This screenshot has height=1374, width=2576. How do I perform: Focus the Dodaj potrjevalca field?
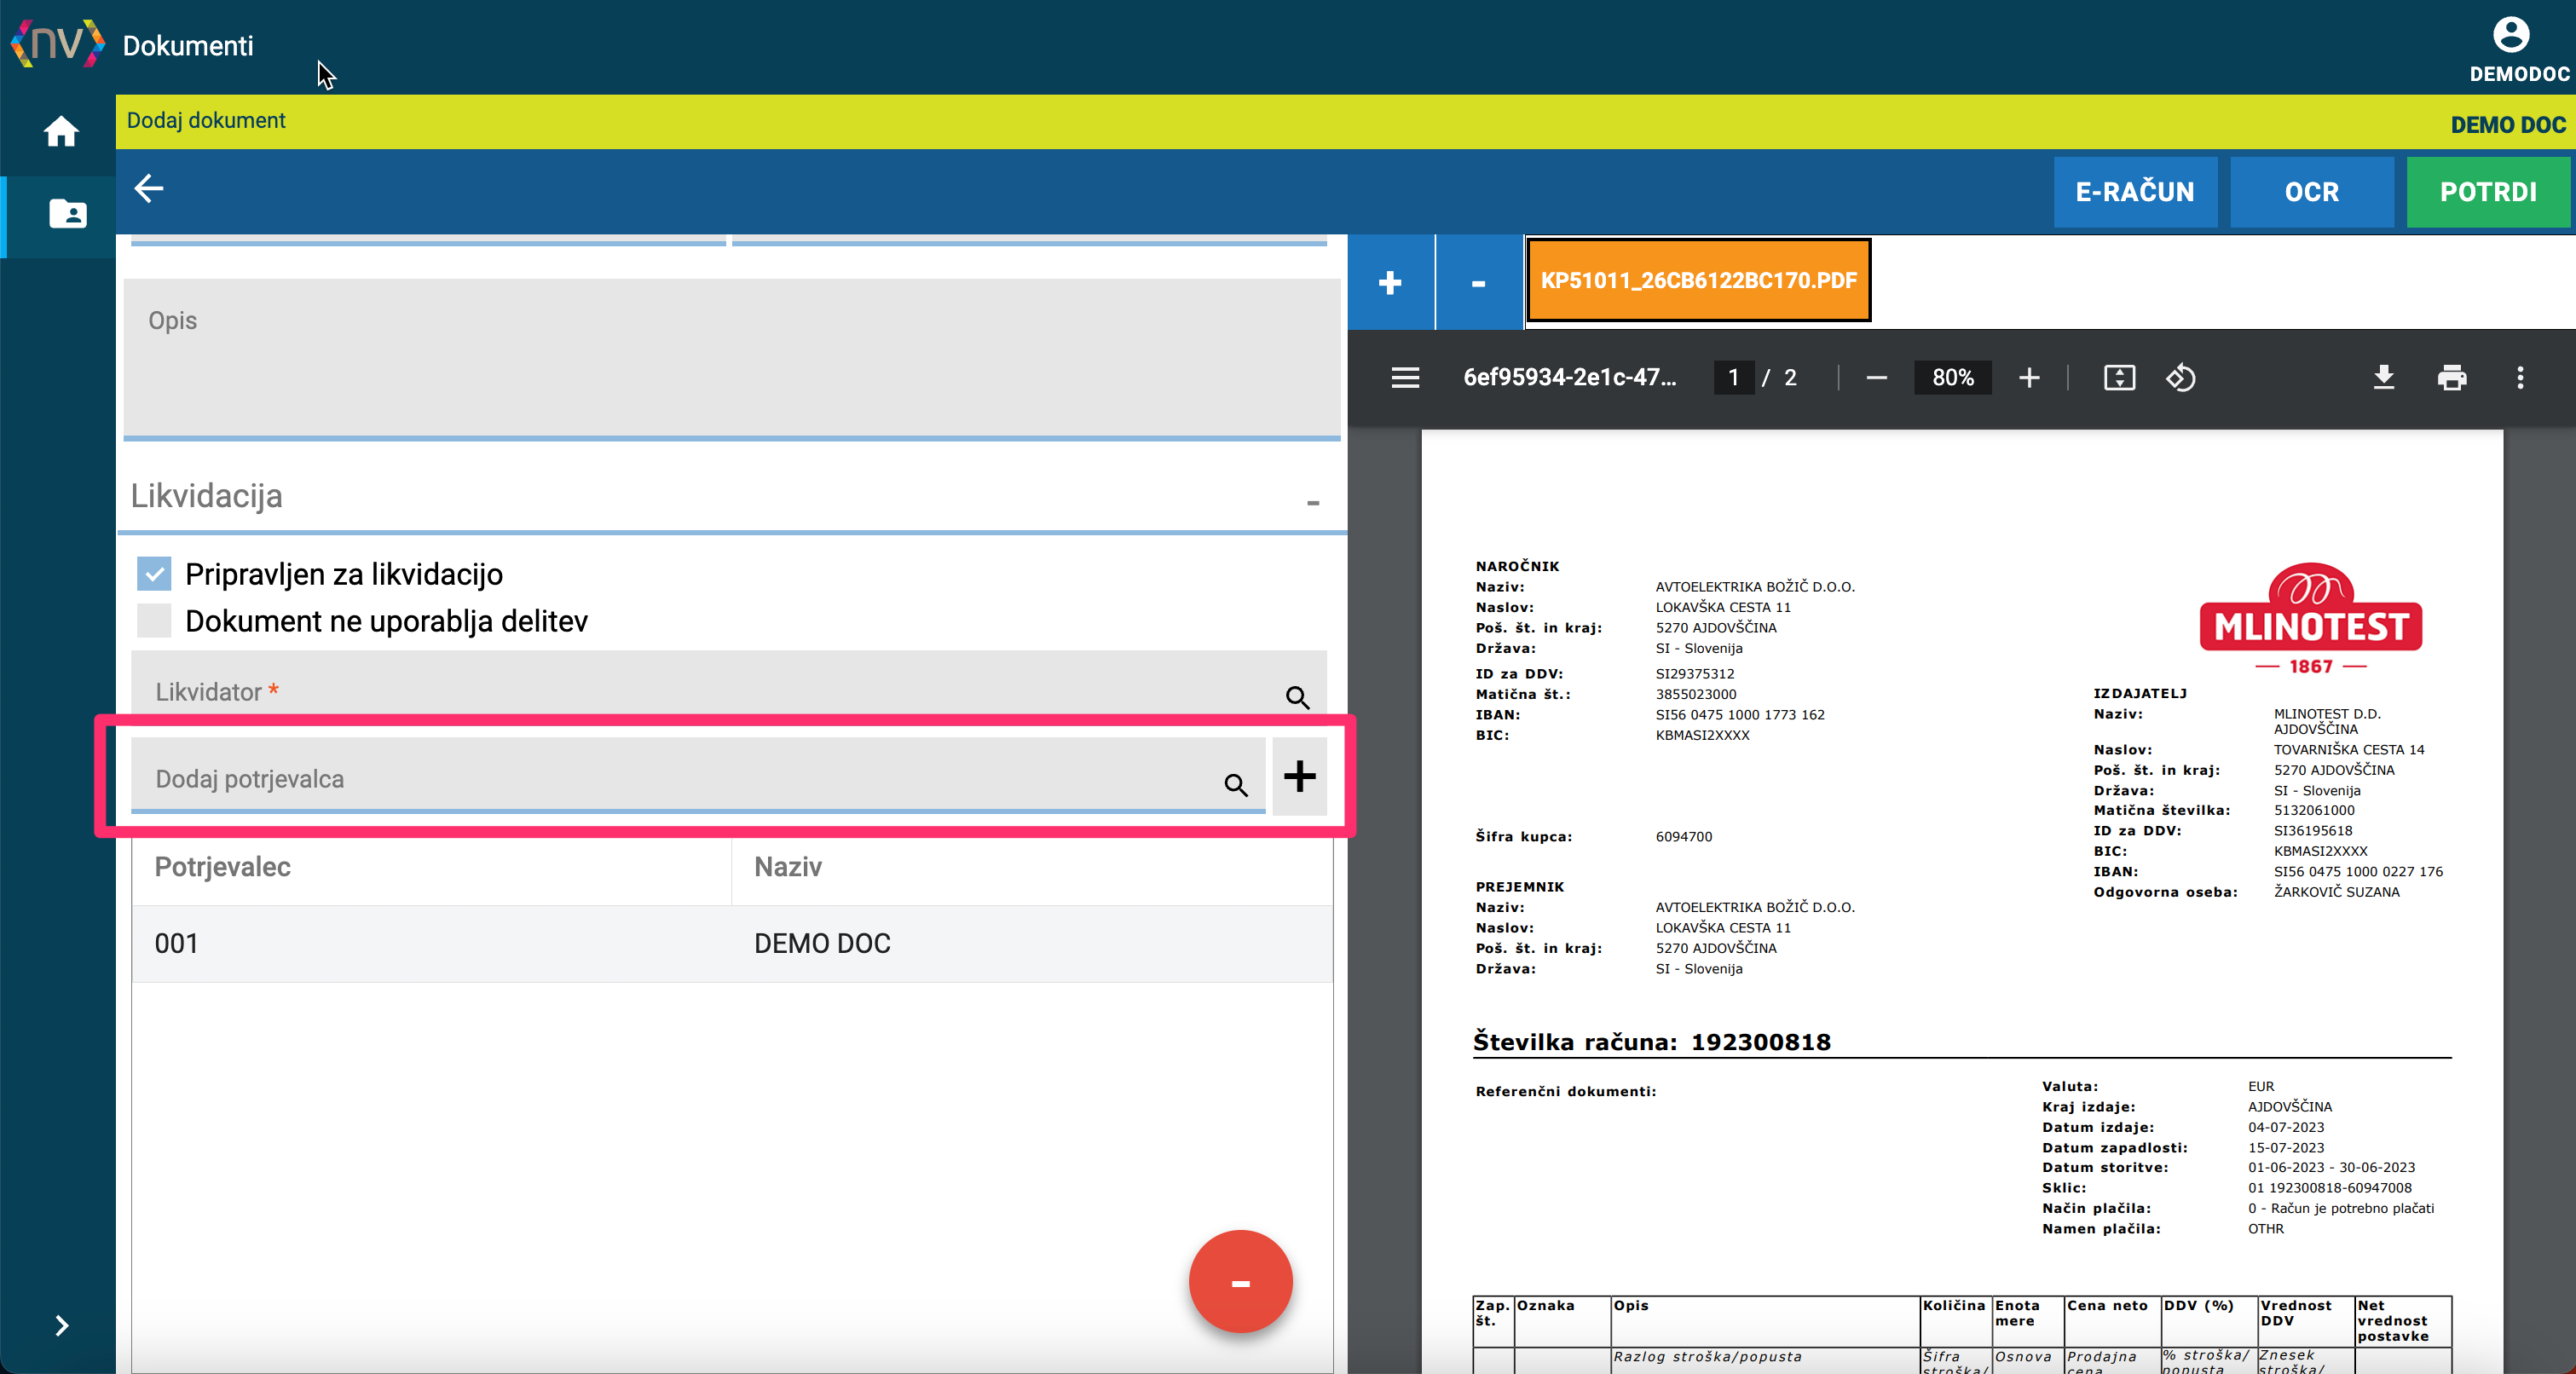pos(697,777)
